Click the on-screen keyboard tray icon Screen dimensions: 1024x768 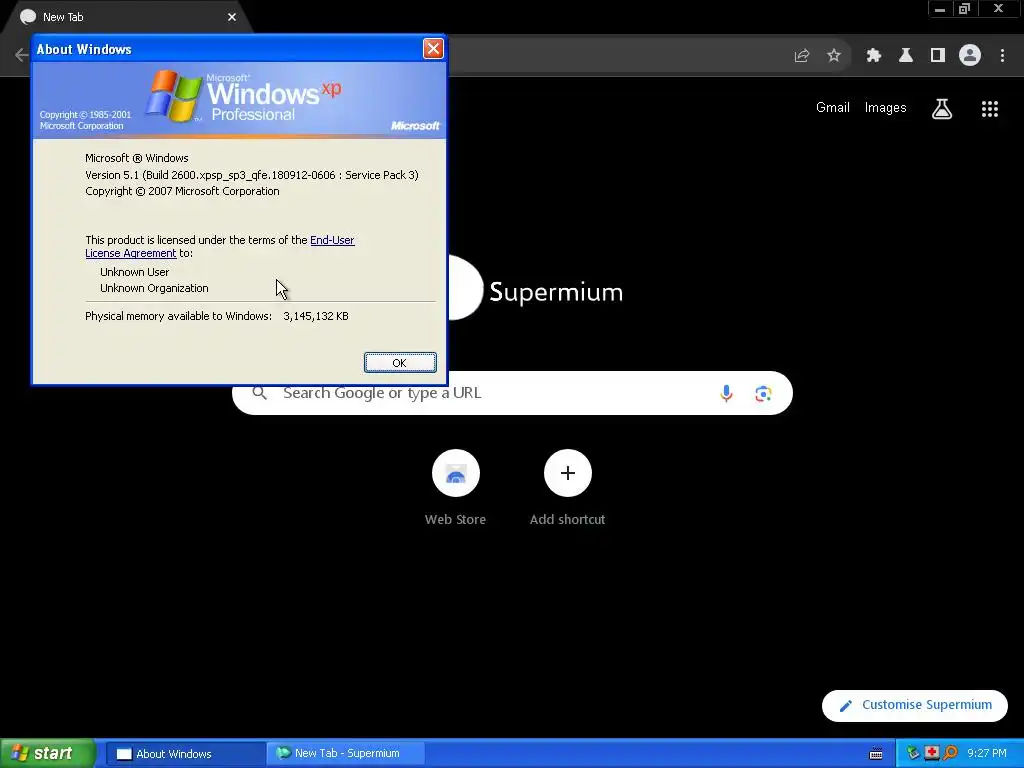coord(876,754)
